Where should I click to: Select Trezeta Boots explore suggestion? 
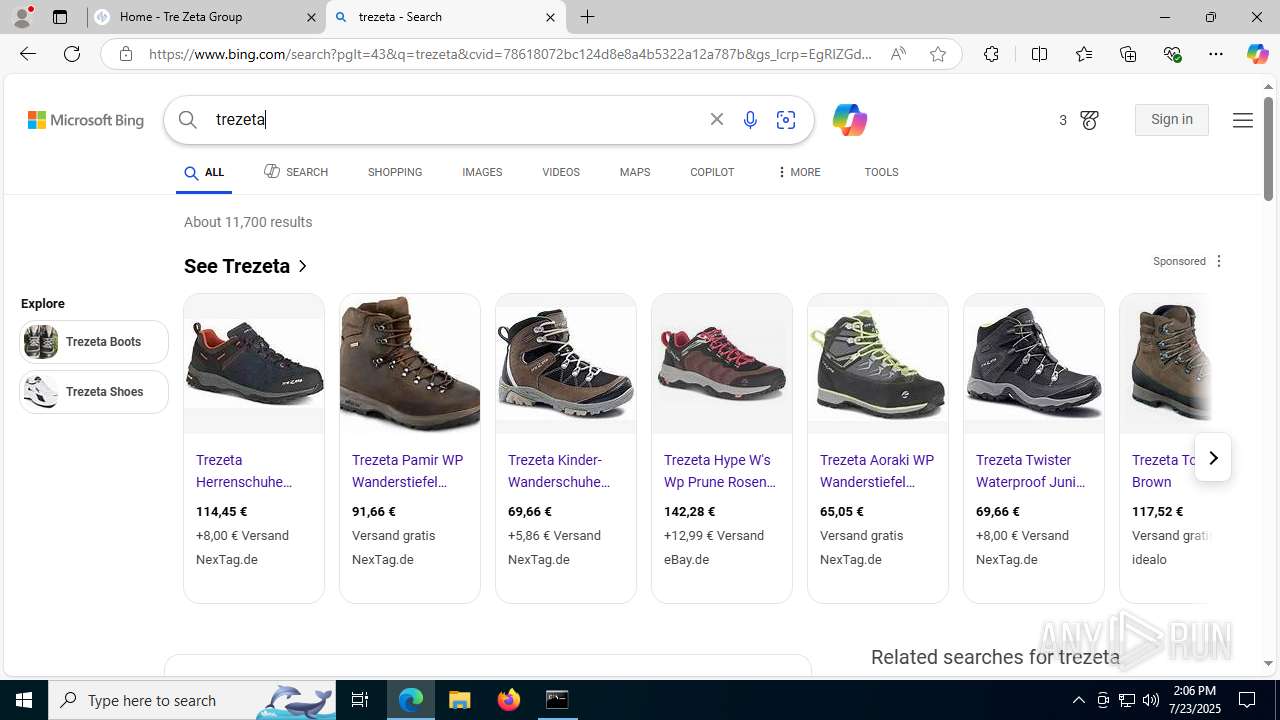[94, 342]
